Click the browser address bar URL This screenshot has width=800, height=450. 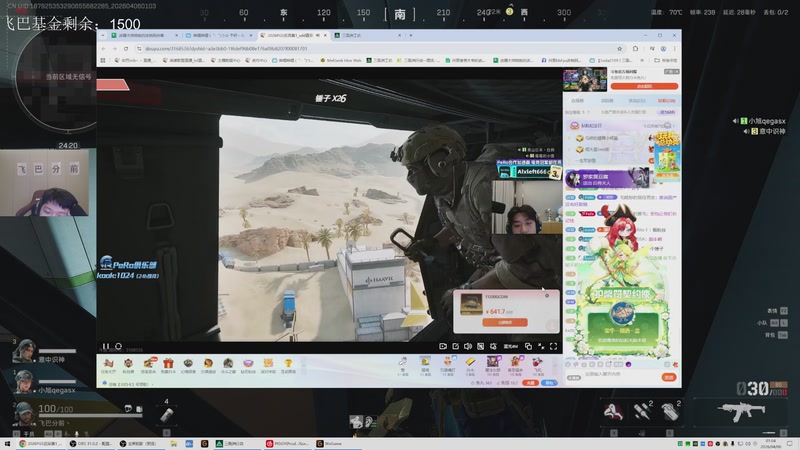pos(226,48)
